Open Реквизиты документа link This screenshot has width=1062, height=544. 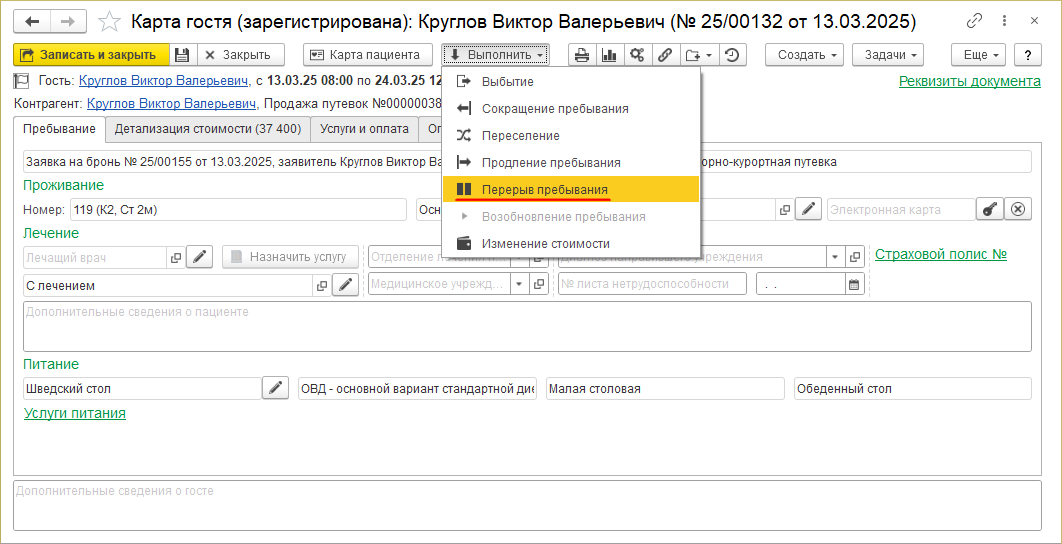pos(970,81)
